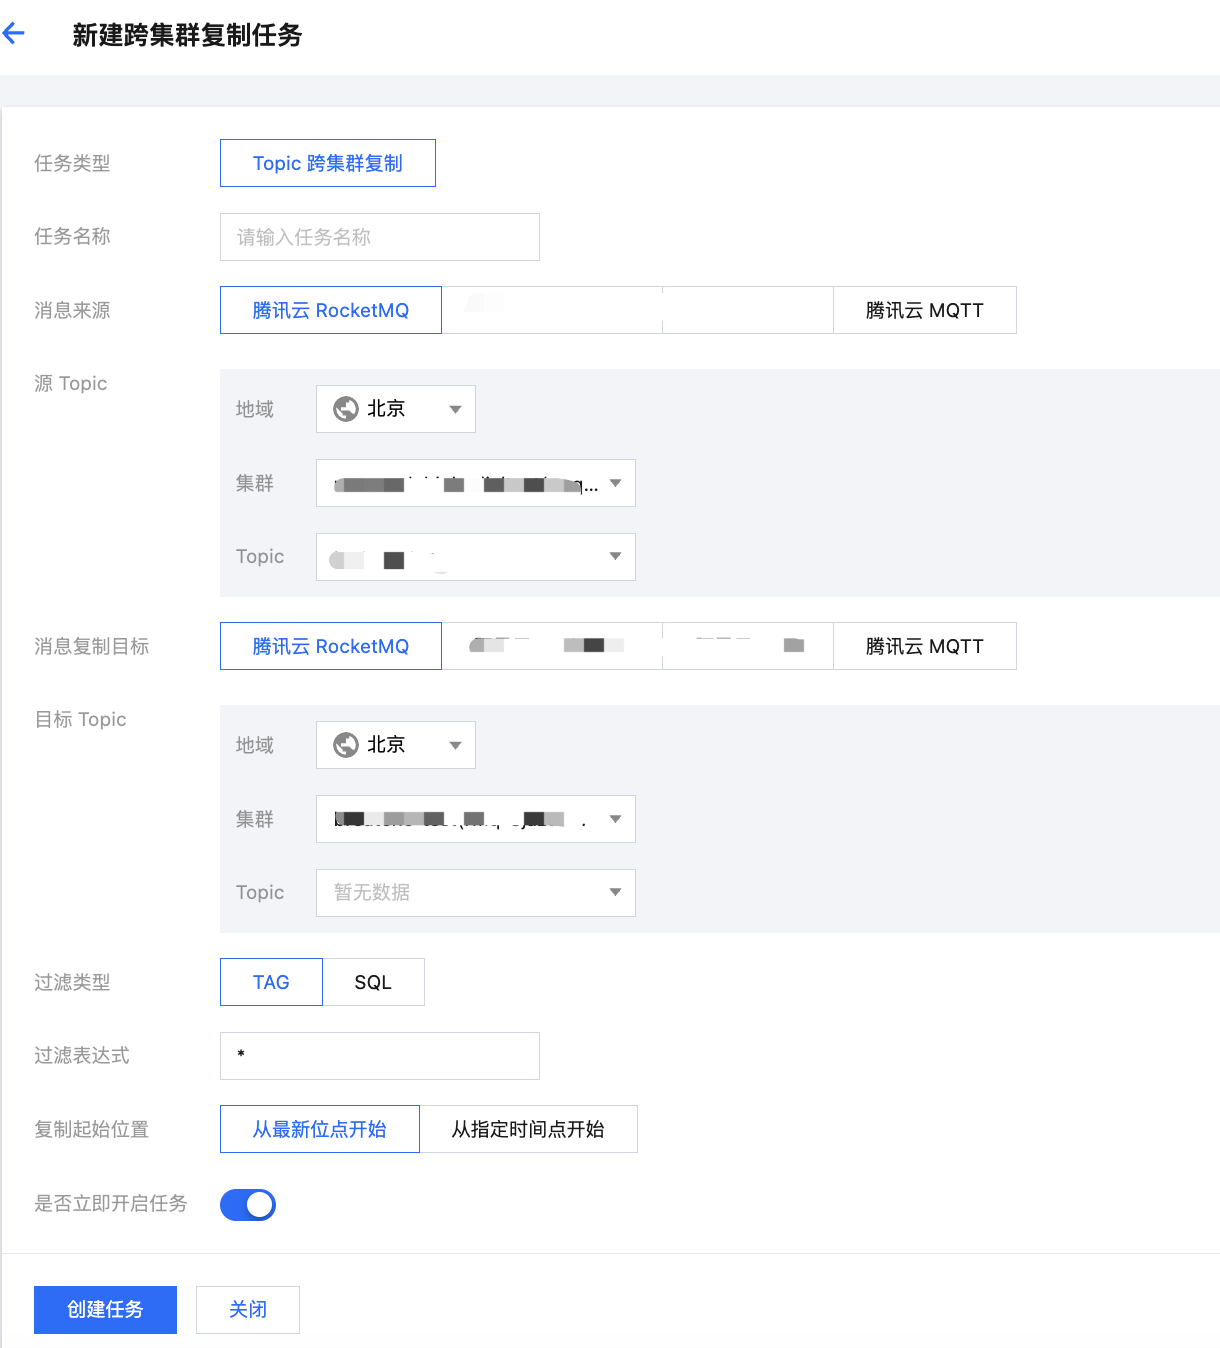Image resolution: width=1220 pixels, height=1348 pixels.
Task: Focus the 任务名称 input field
Action: click(x=380, y=237)
